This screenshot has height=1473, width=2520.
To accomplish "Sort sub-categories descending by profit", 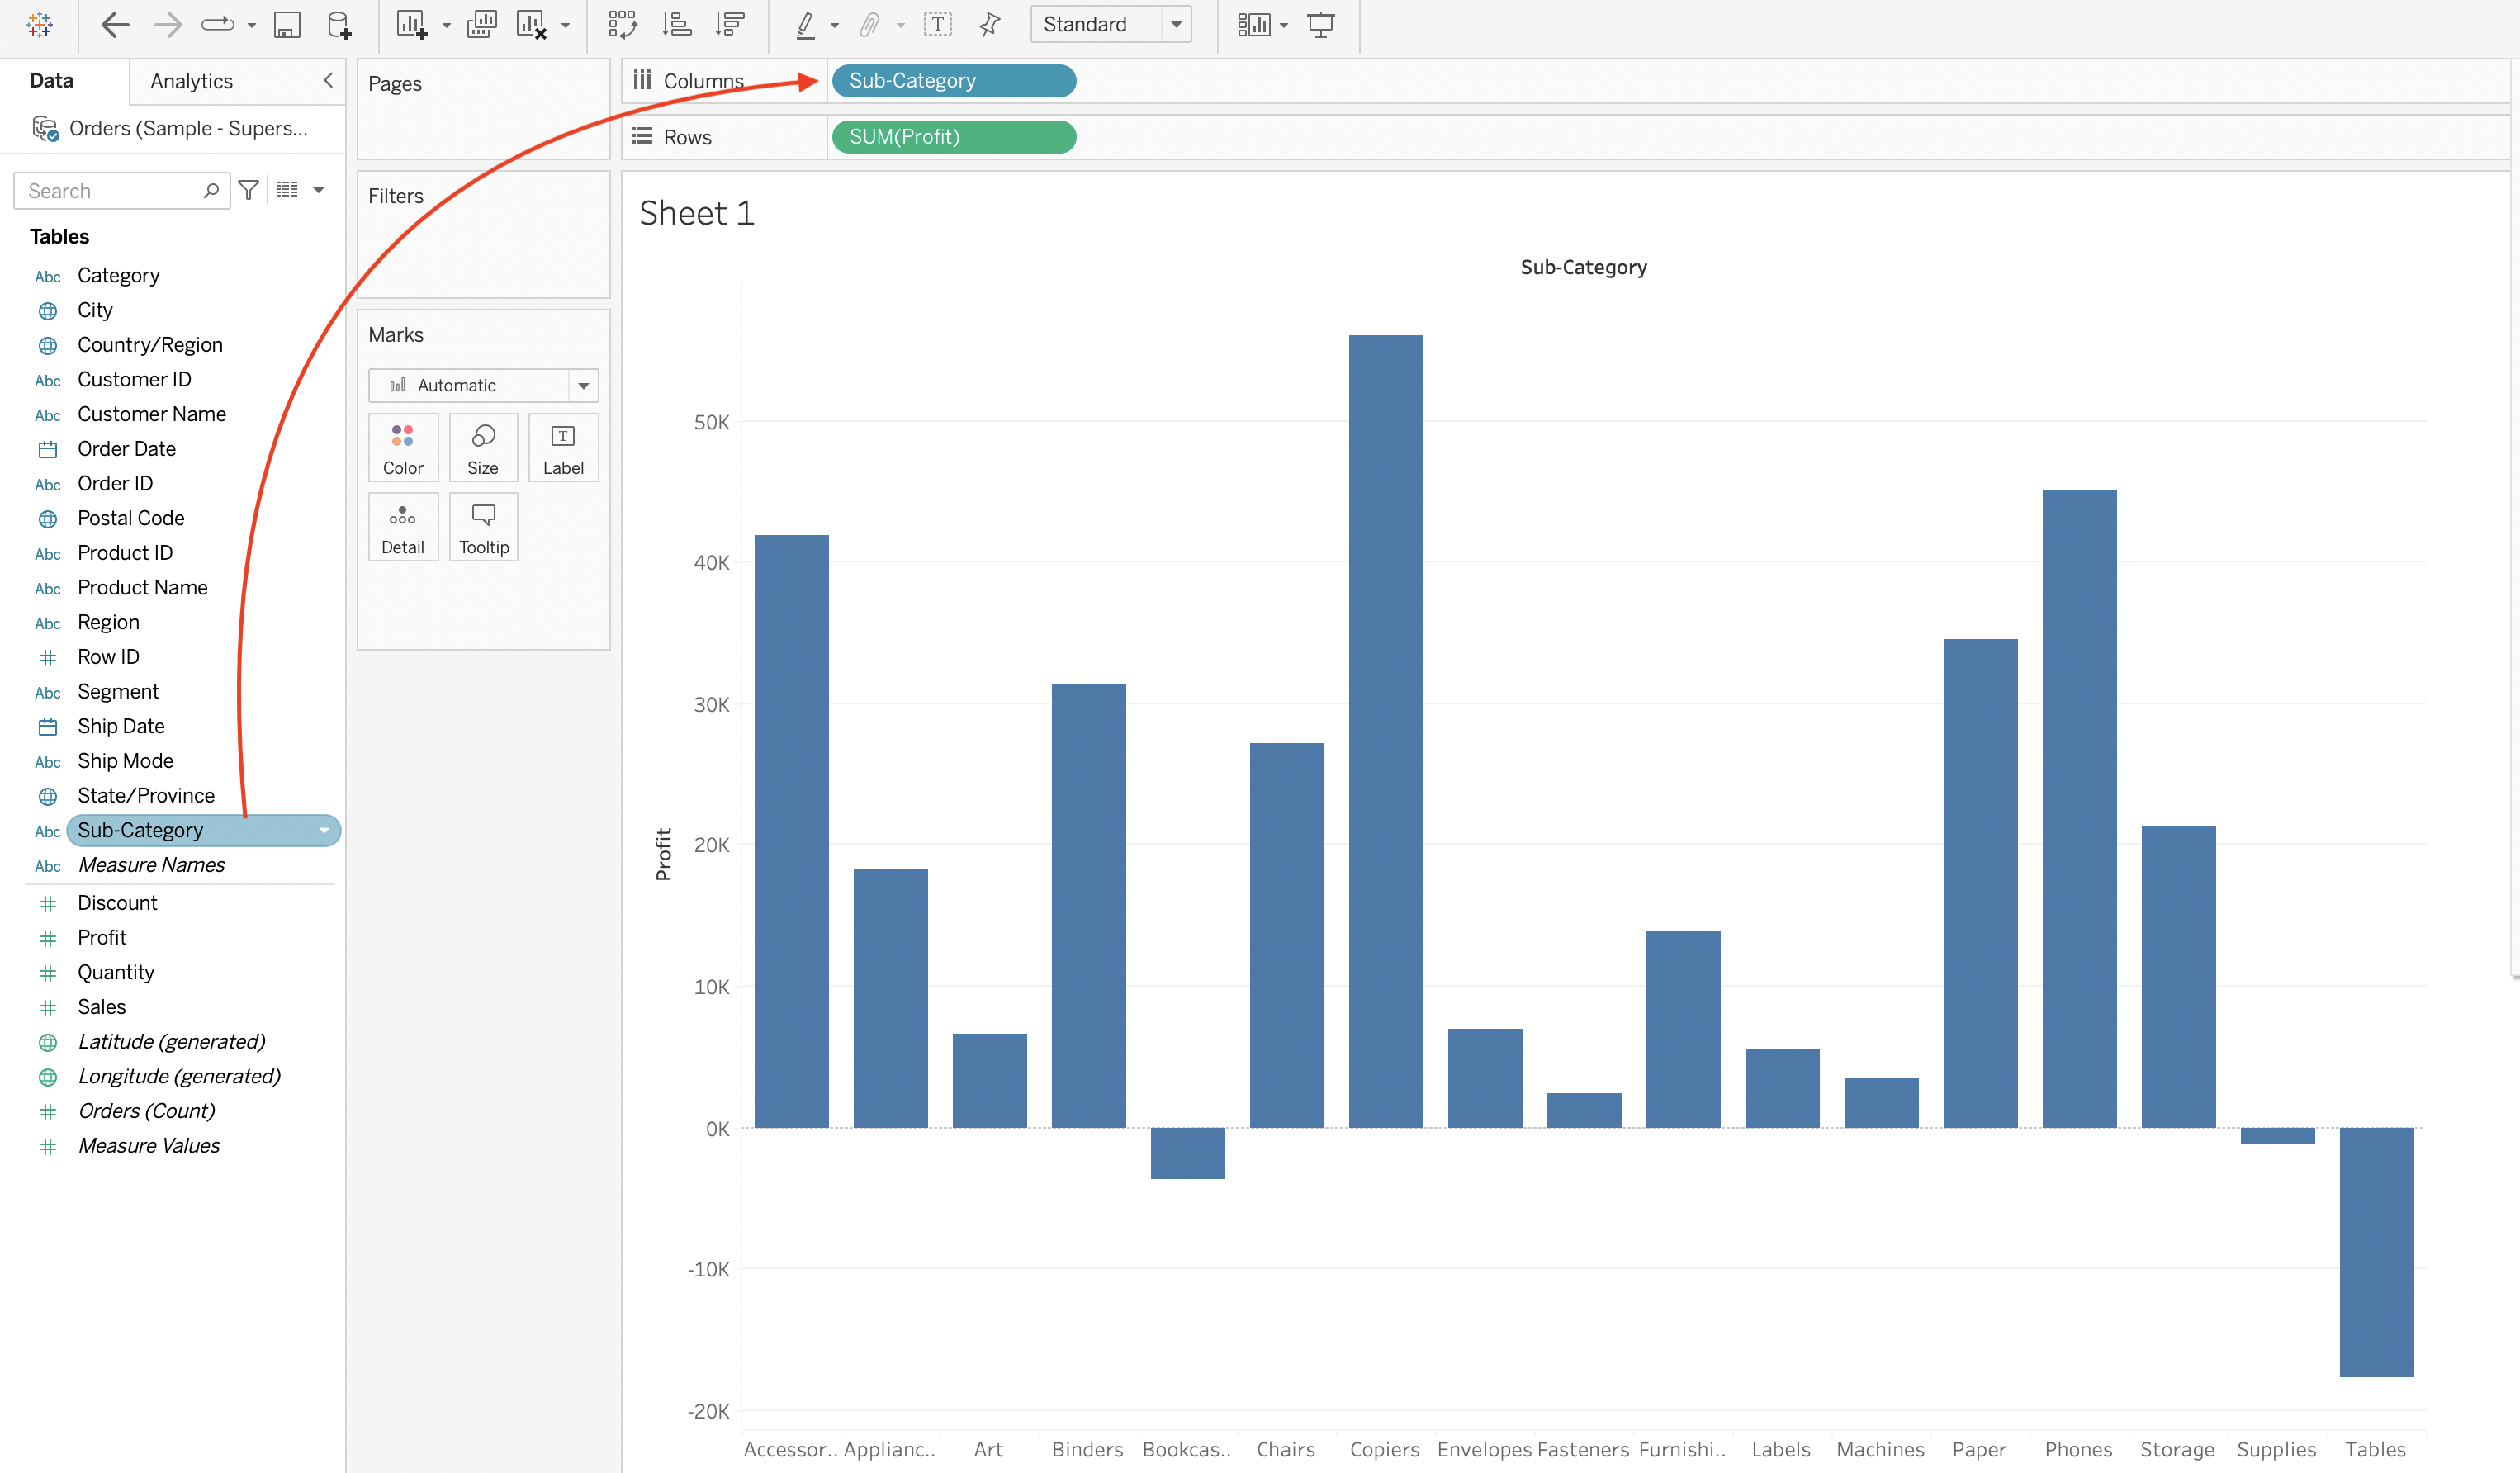I will [x=731, y=24].
